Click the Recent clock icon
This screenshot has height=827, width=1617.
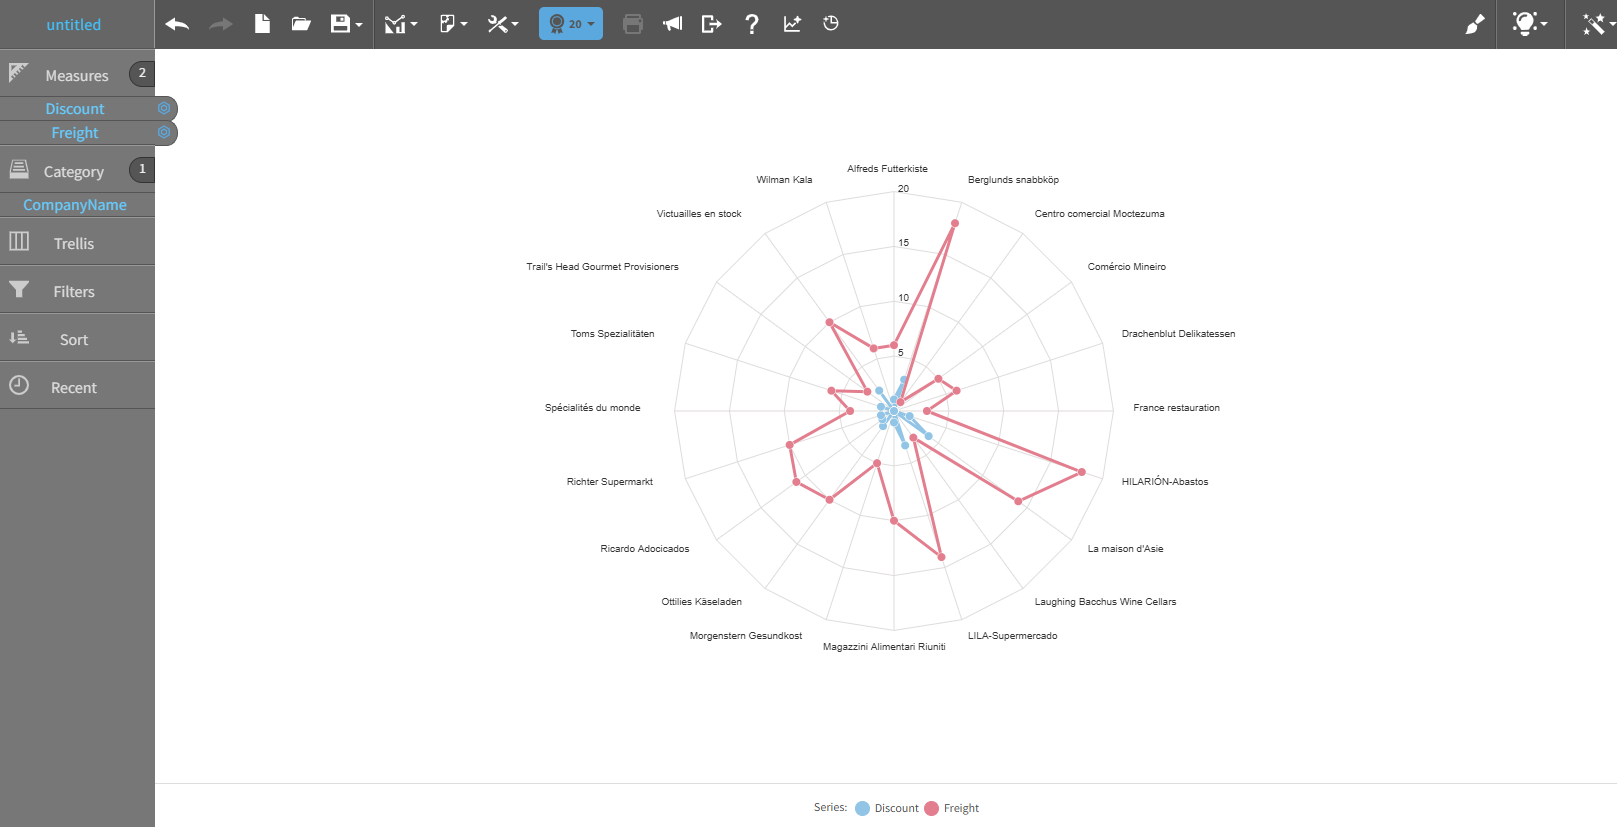[x=19, y=385]
